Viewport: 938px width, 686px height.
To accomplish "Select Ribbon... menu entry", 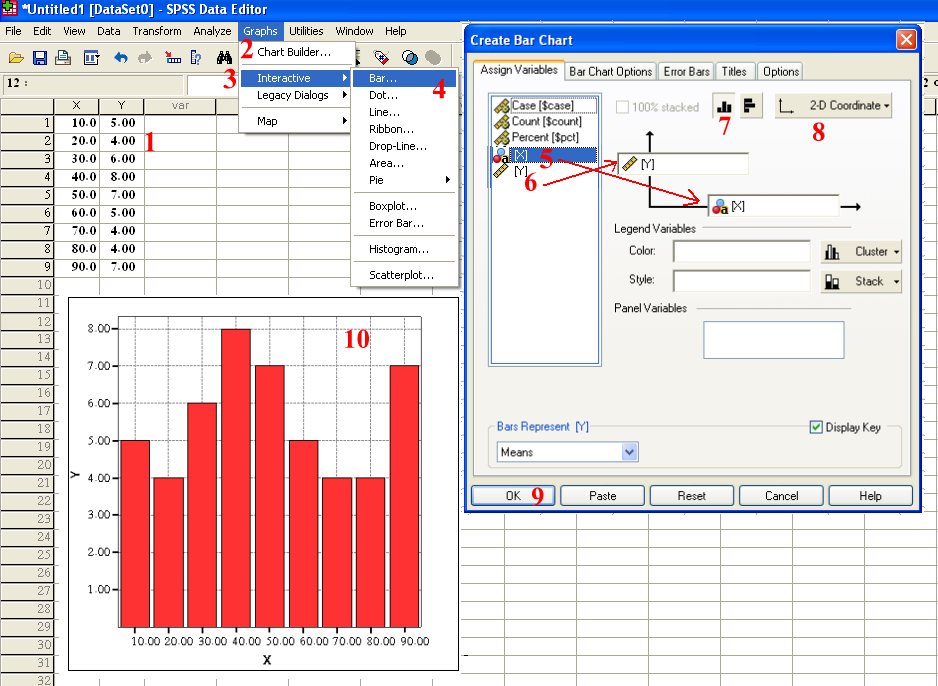I will [405, 129].
